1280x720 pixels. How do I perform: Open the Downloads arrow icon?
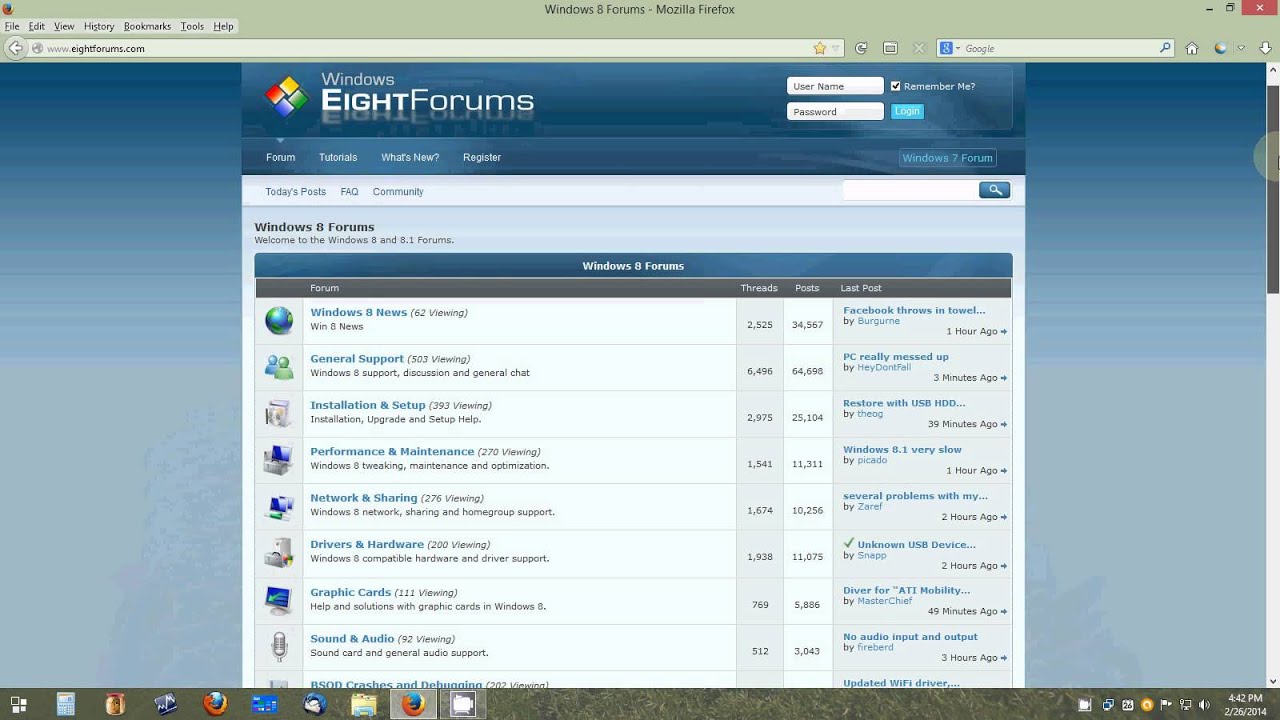pos(1266,48)
